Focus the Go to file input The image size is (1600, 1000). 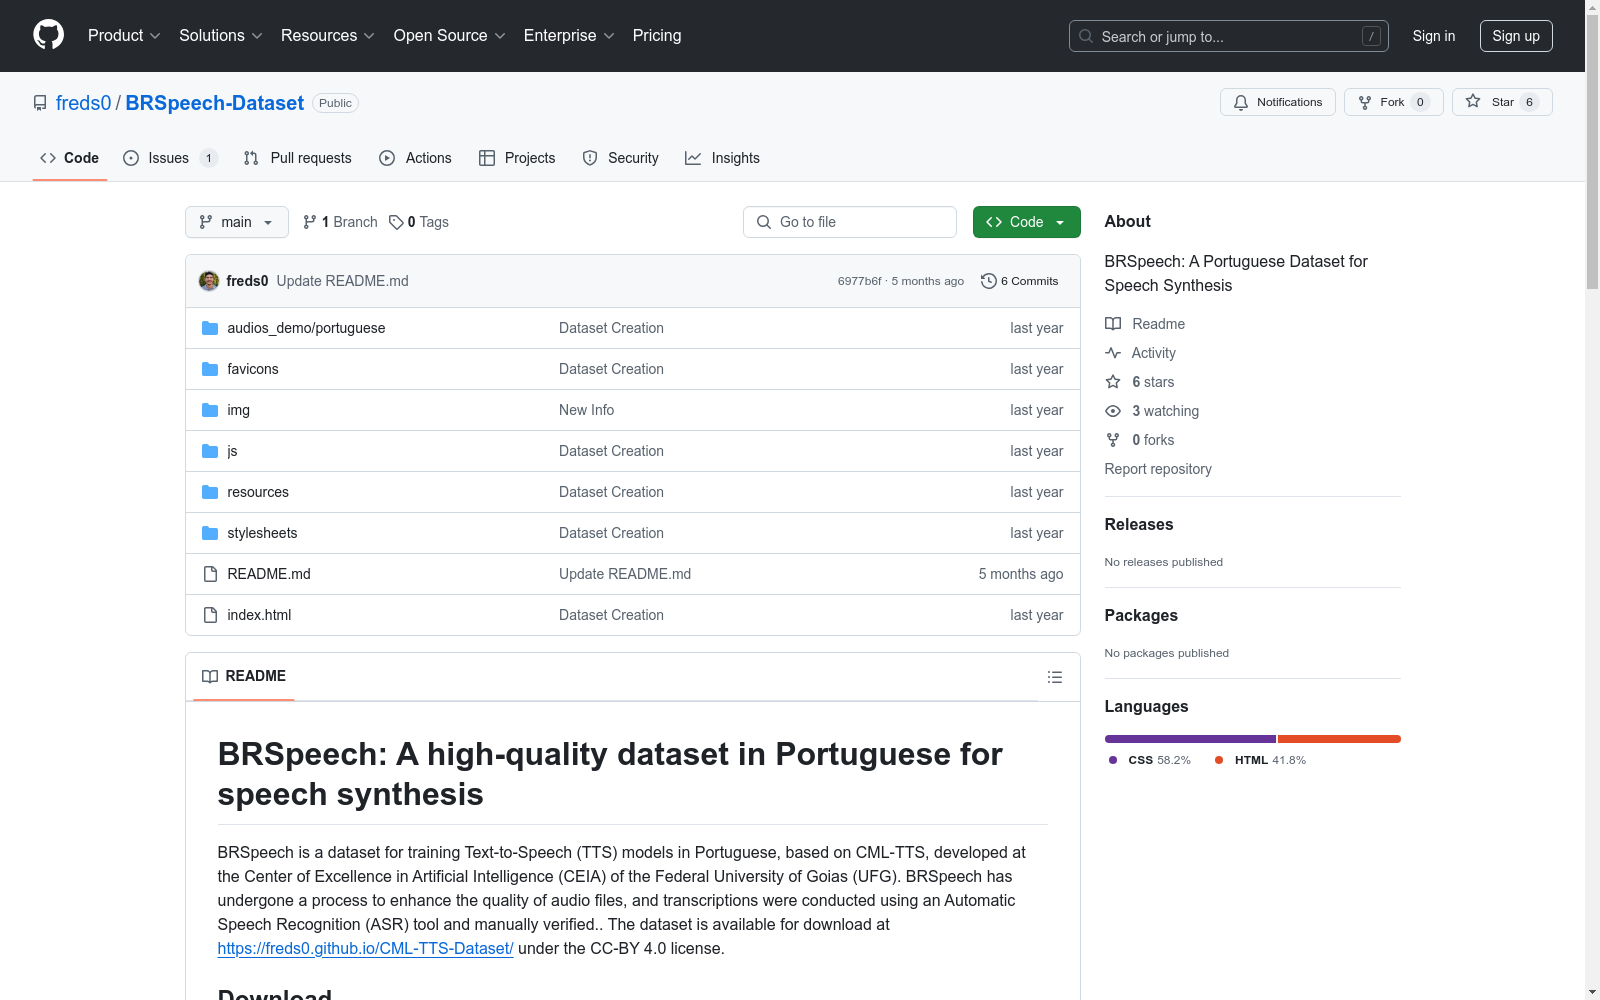pos(850,222)
